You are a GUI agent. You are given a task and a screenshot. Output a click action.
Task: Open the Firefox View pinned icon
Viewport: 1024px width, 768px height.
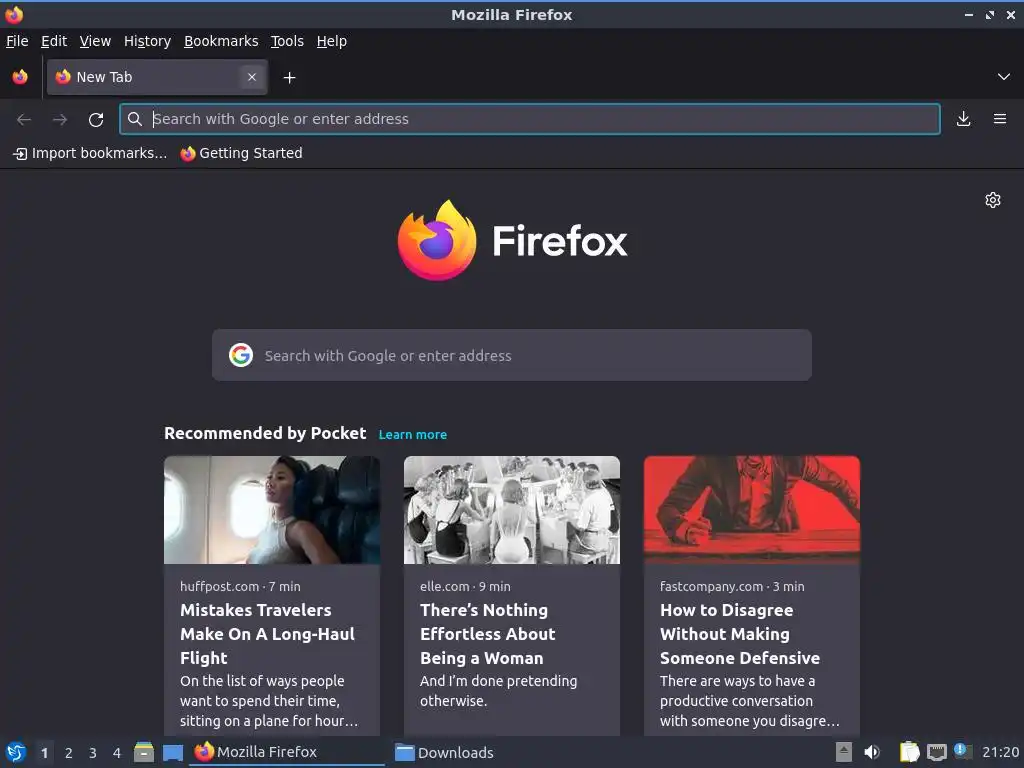tap(20, 77)
